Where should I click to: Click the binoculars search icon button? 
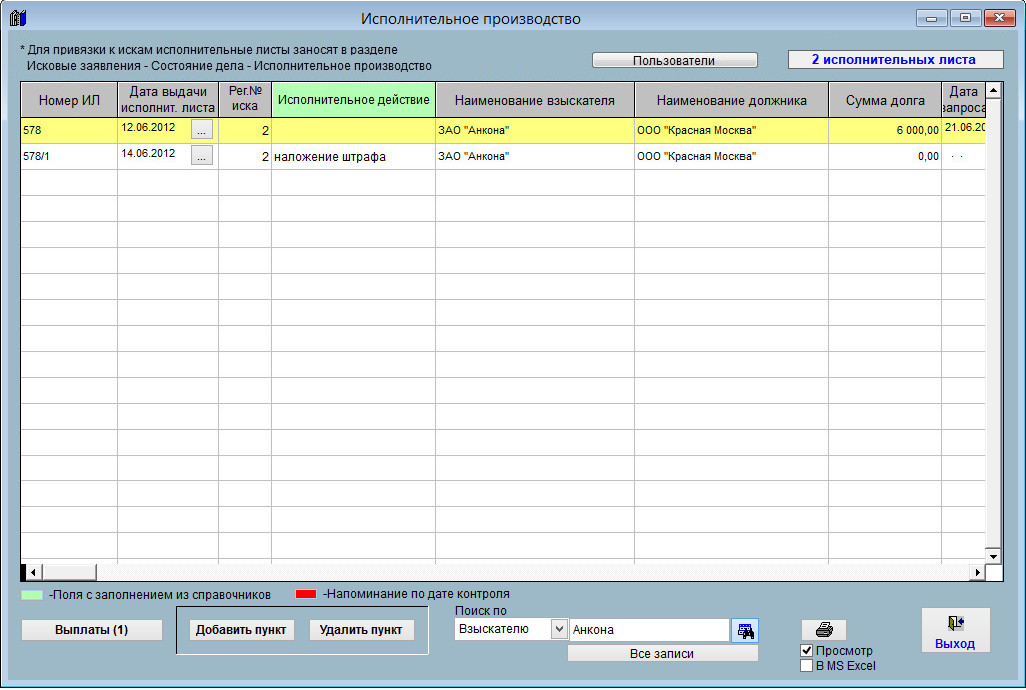coord(745,630)
